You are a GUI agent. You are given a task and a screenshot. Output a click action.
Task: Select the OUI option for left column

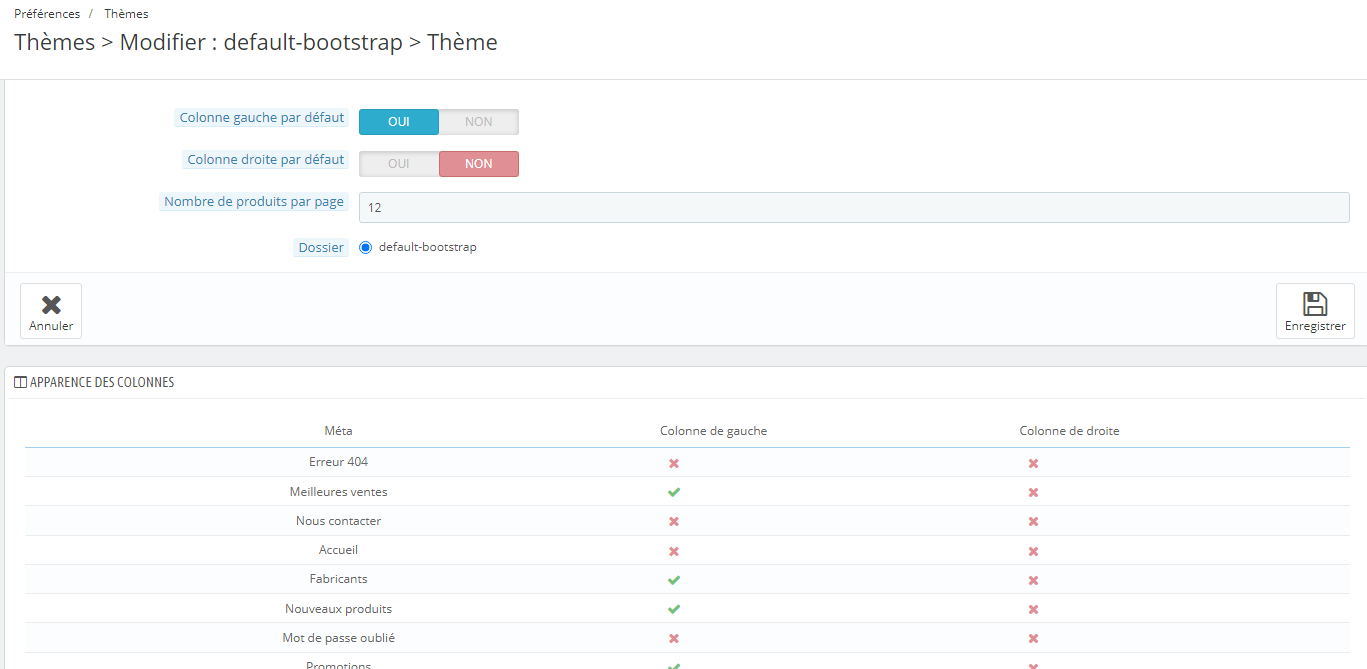[x=399, y=122]
